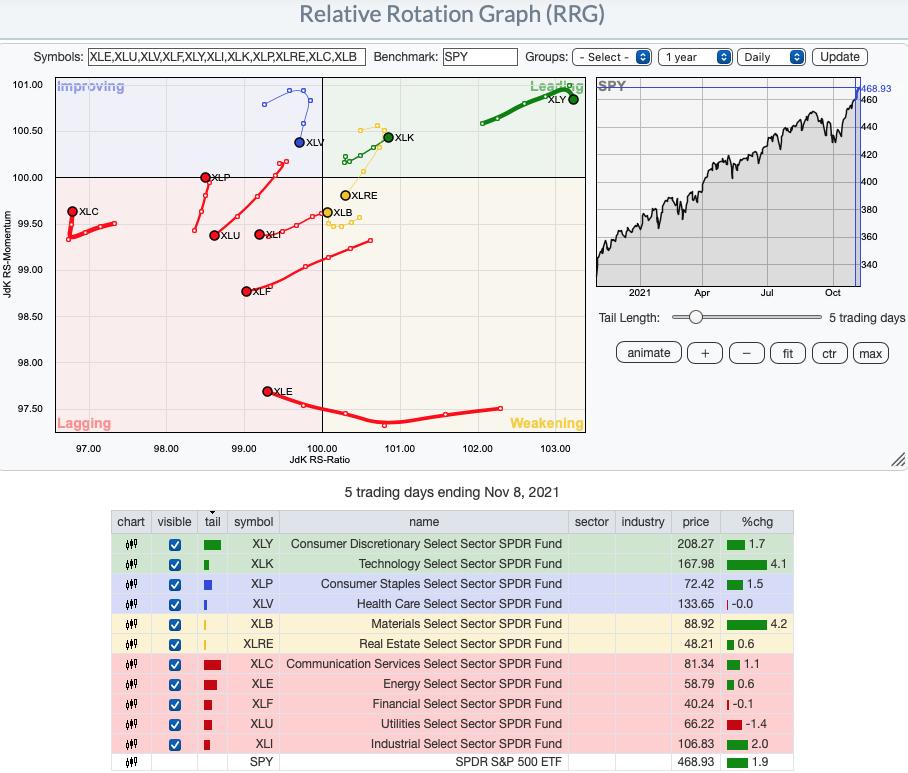This screenshot has height=773, width=908.
Task: Focus the Symbols input field
Action: click(x=226, y=57)
